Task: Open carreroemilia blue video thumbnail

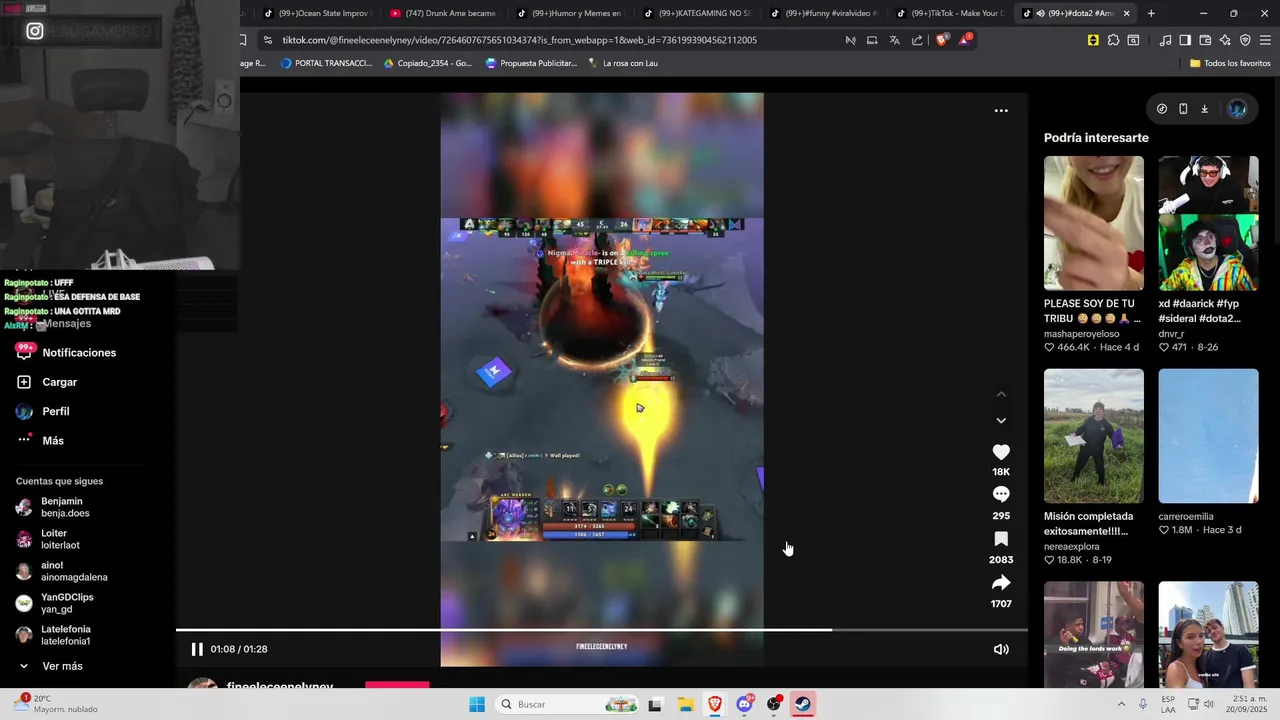Action: [1208, 436]
